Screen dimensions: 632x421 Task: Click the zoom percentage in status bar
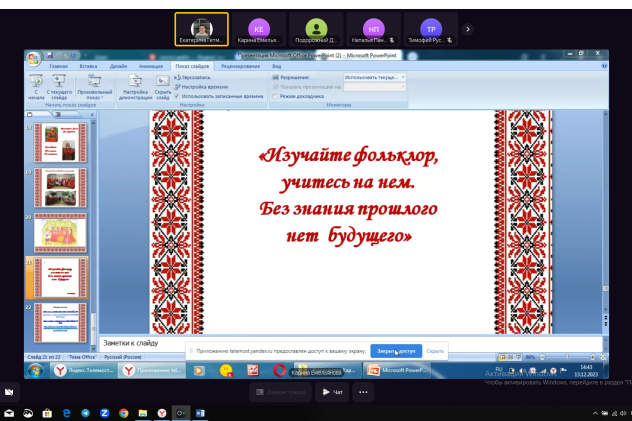click(x=530, y=357)
